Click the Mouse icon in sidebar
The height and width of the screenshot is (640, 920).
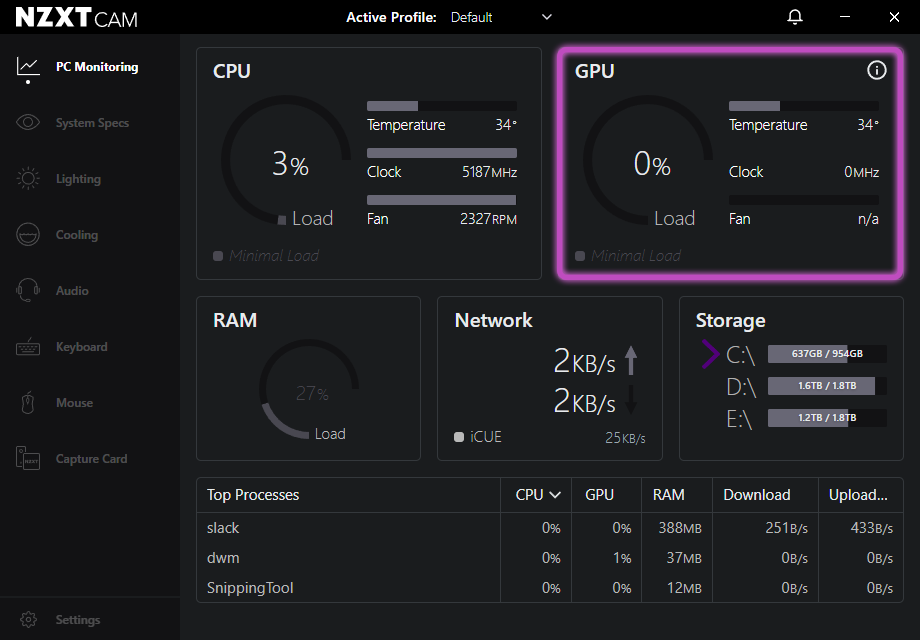pos(28,403)
